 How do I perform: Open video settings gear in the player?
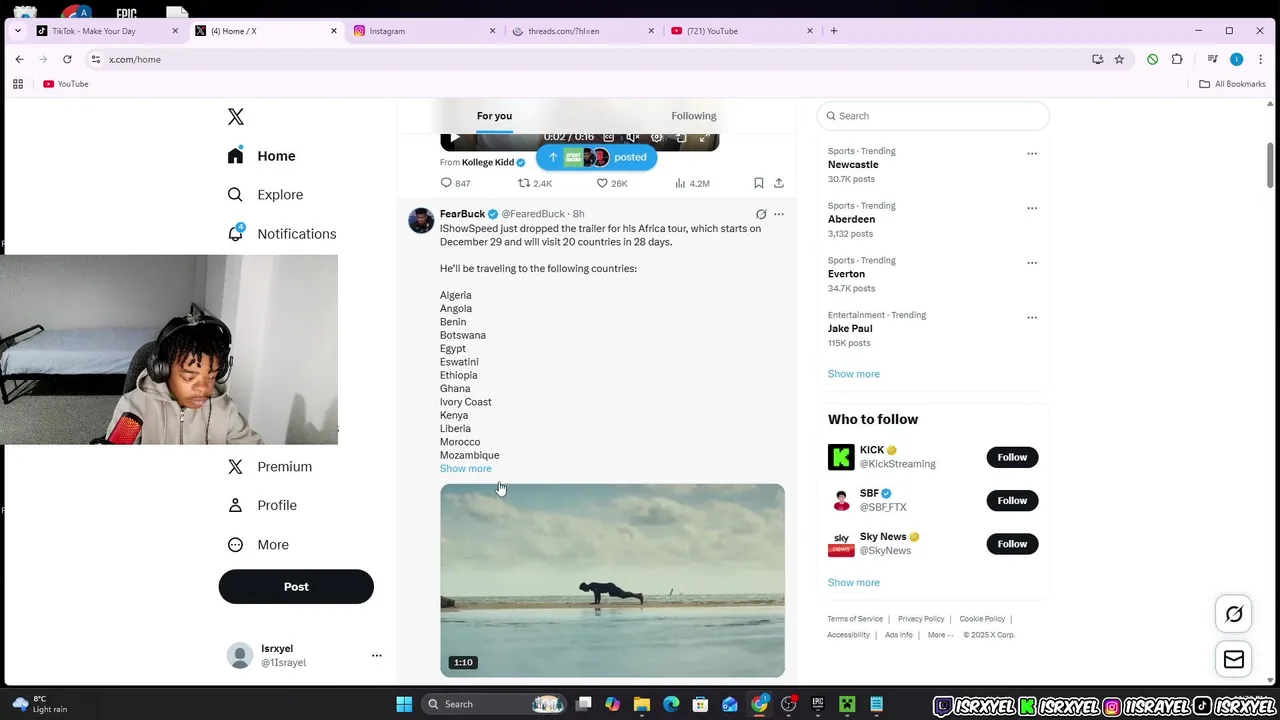point(657,137)
